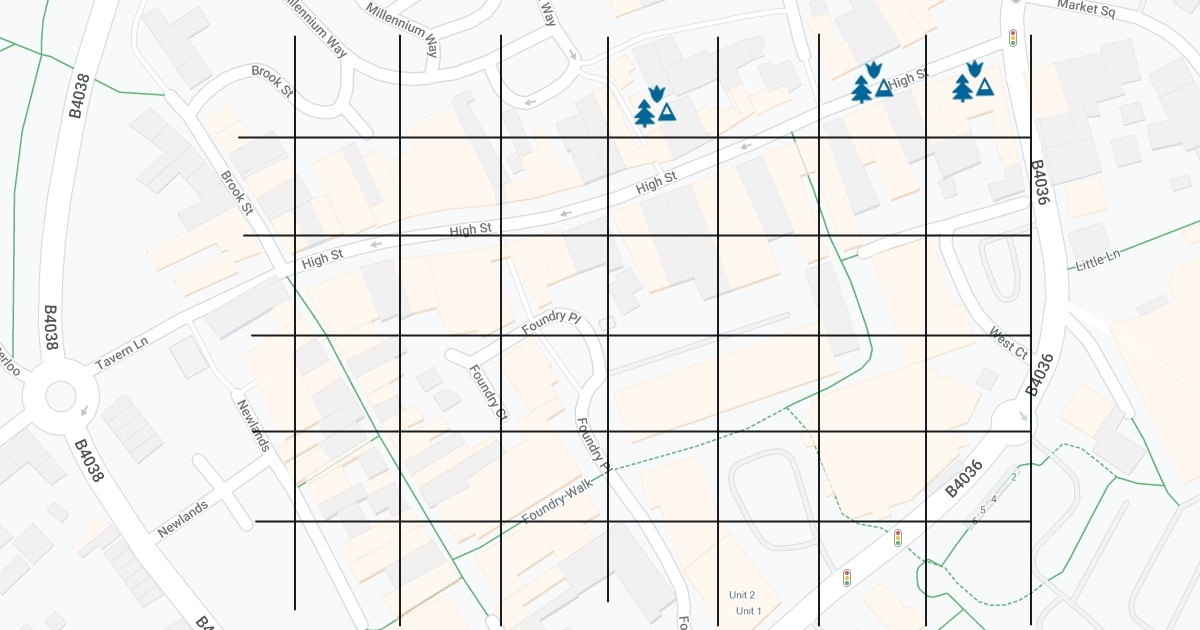Select the Unit 1 building label

tap(748, 611)
